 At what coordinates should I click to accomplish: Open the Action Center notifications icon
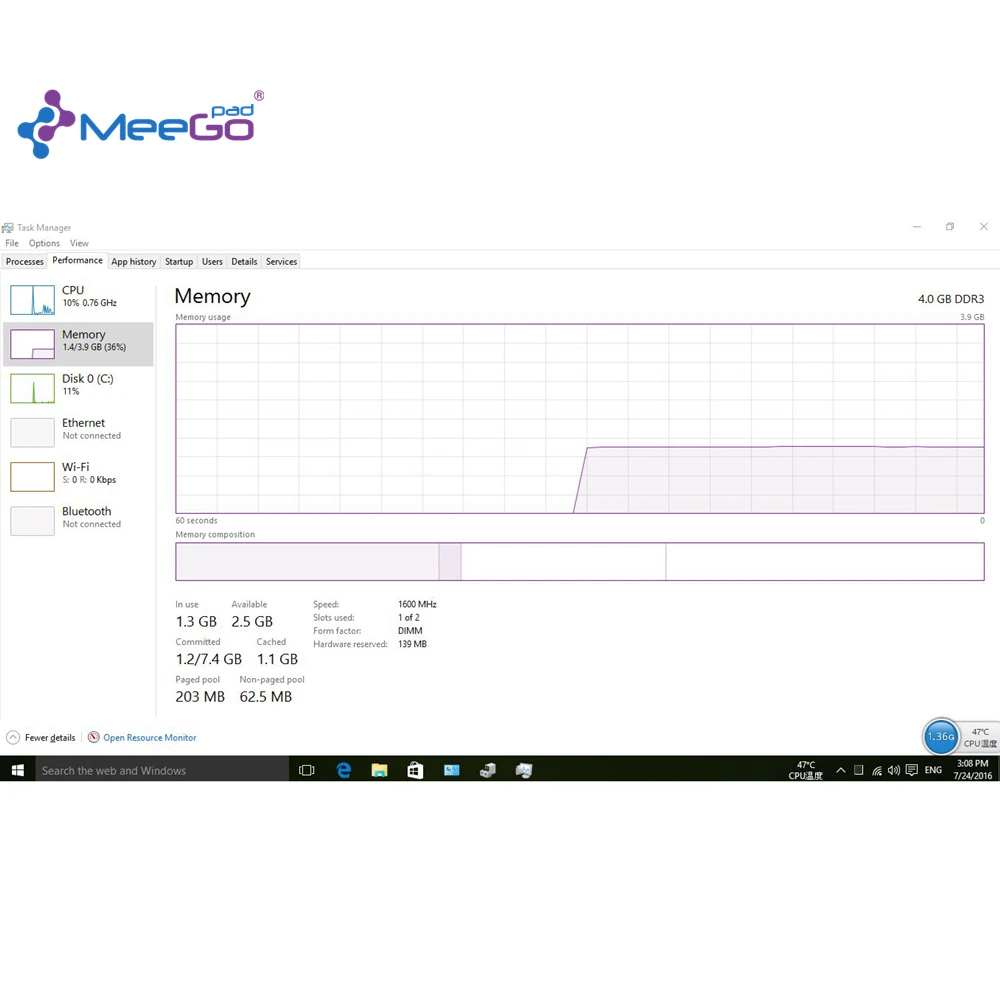(x=911, y=770)
